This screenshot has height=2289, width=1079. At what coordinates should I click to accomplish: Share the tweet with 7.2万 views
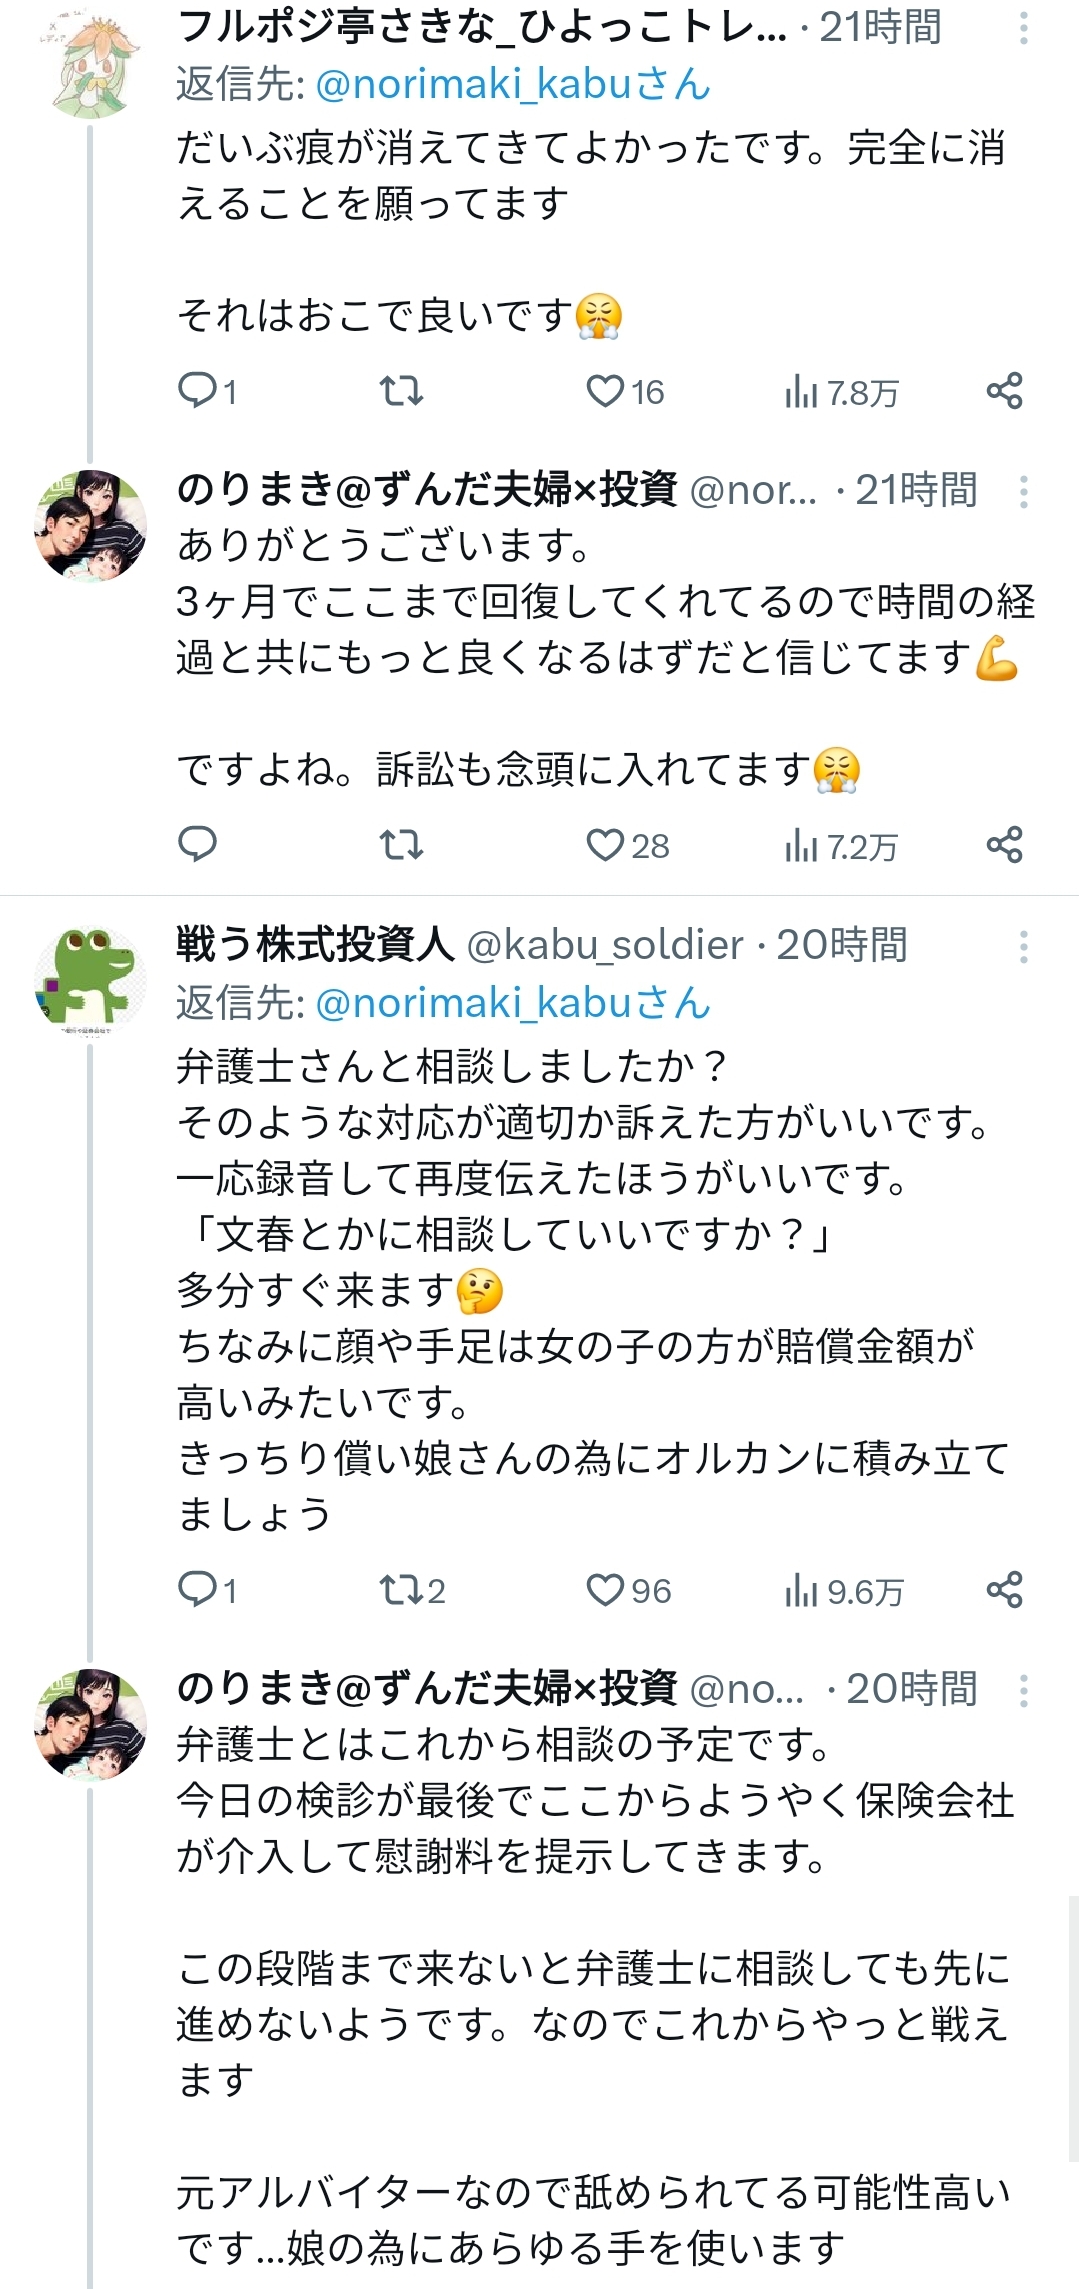(x=1004, y=846)
